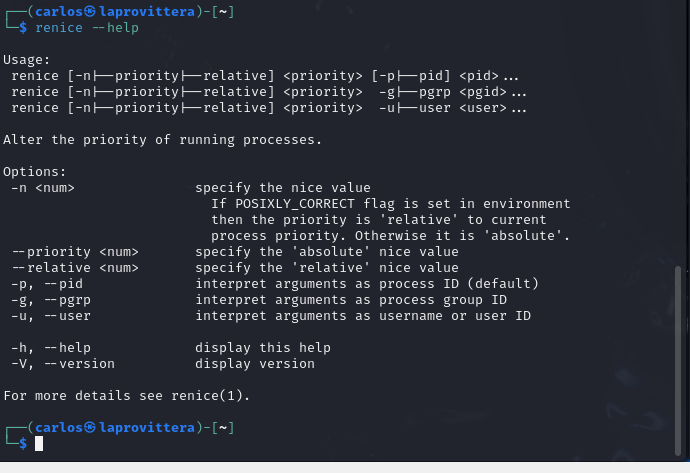
Task: Click the typed 'renice --help' command
Action: coord(87,28)
